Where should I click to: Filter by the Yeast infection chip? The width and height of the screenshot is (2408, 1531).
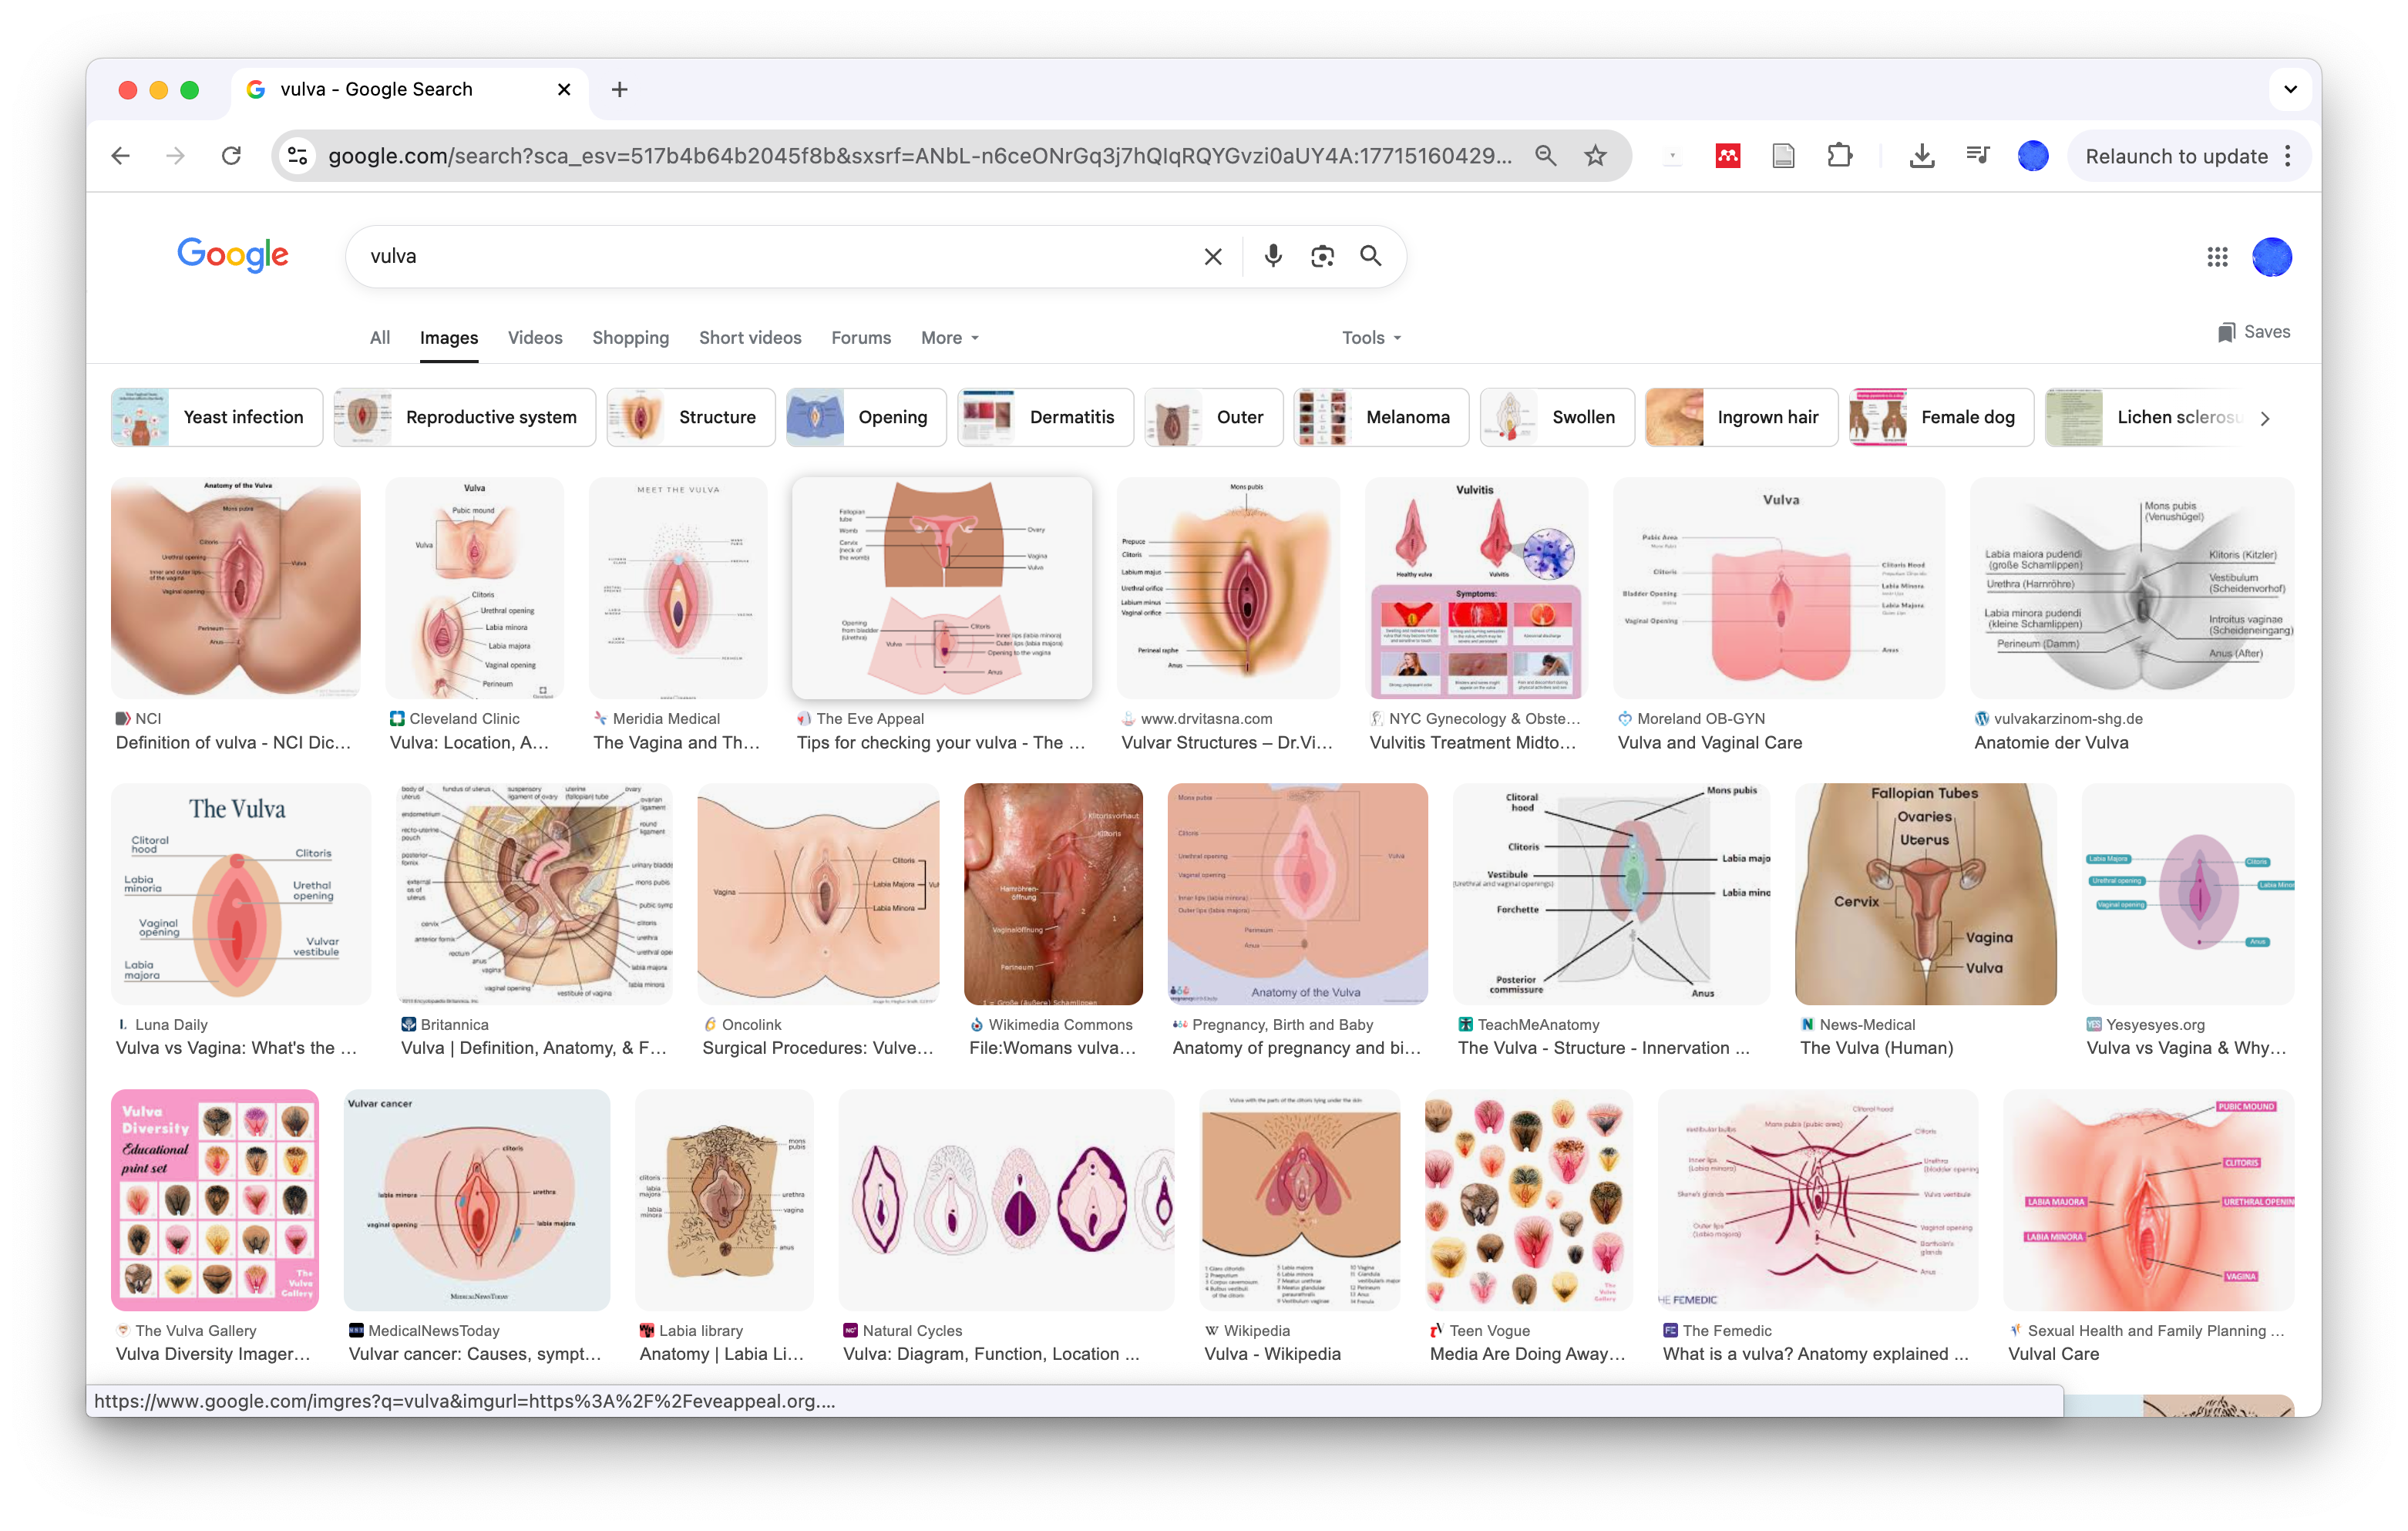(216, 417)
